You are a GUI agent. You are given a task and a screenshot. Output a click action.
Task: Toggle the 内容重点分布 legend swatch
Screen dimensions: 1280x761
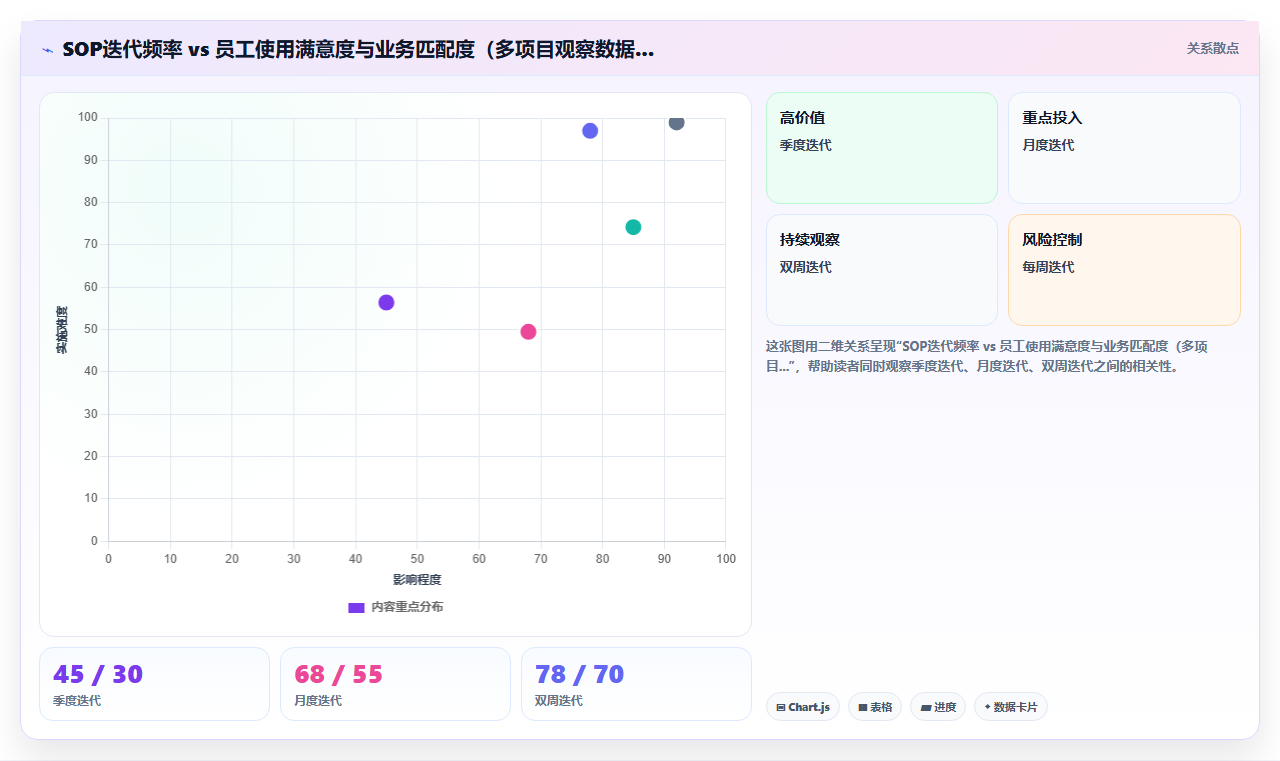click(x=356, y=607)
